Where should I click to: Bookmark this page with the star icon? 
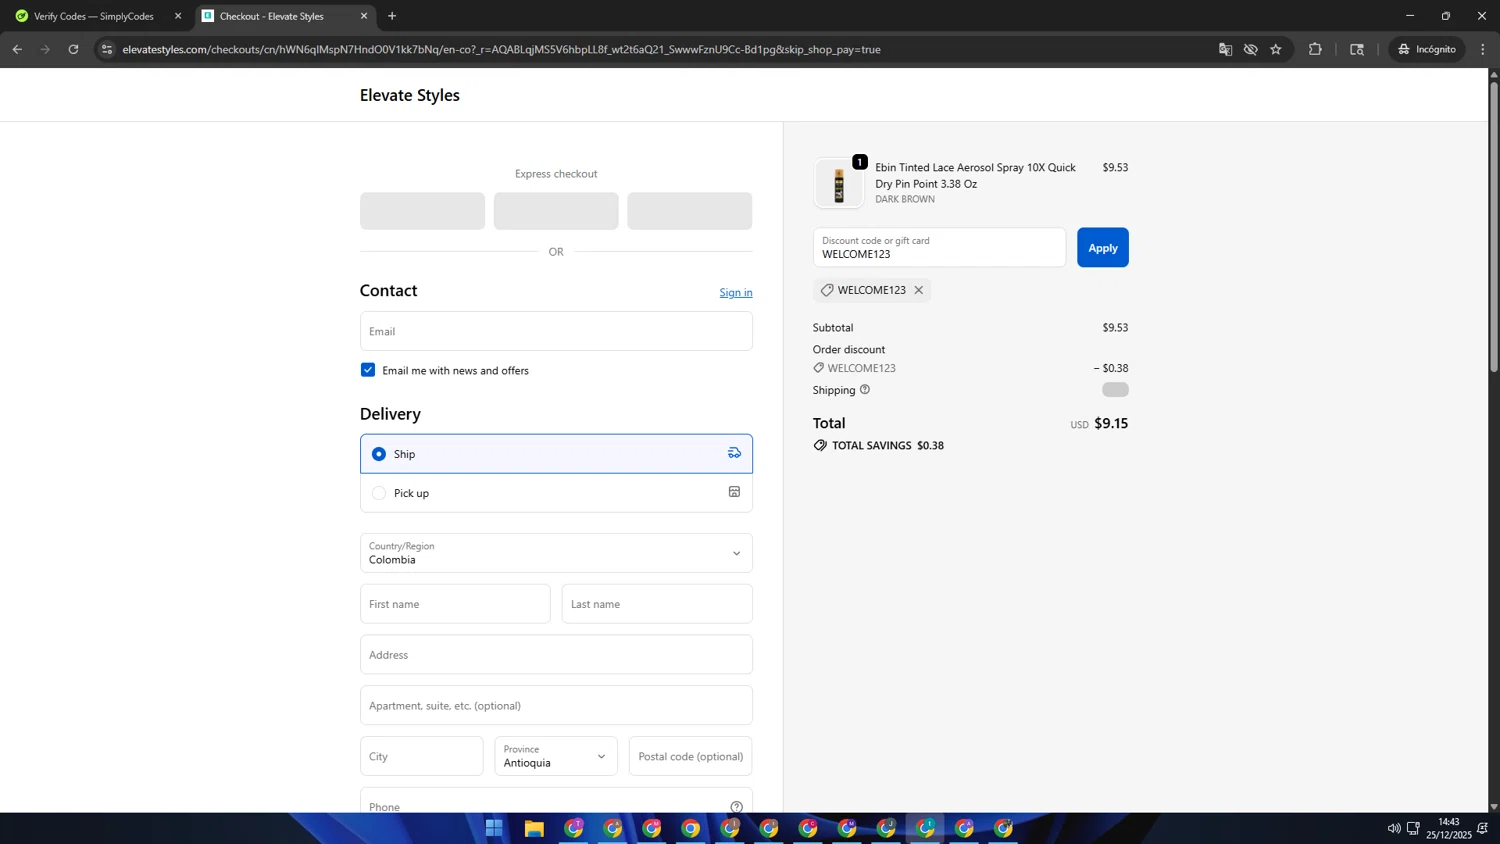point(1276,49)
